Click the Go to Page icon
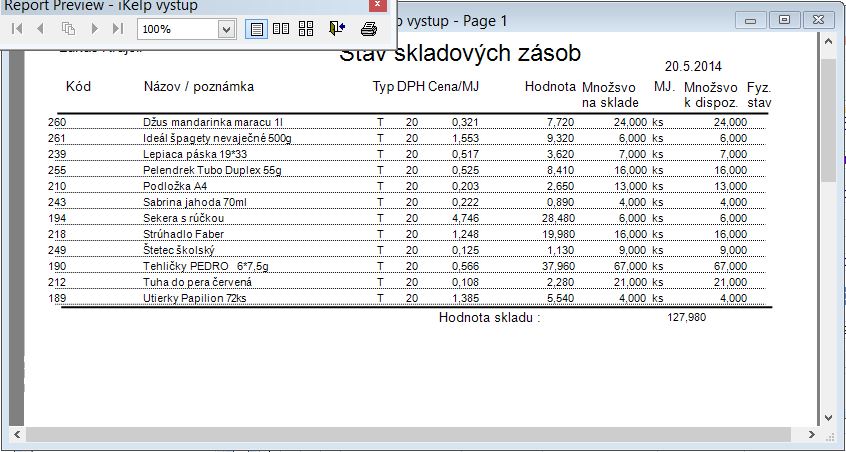Screen dimensions: 846x452 click(x=68, y=29)
